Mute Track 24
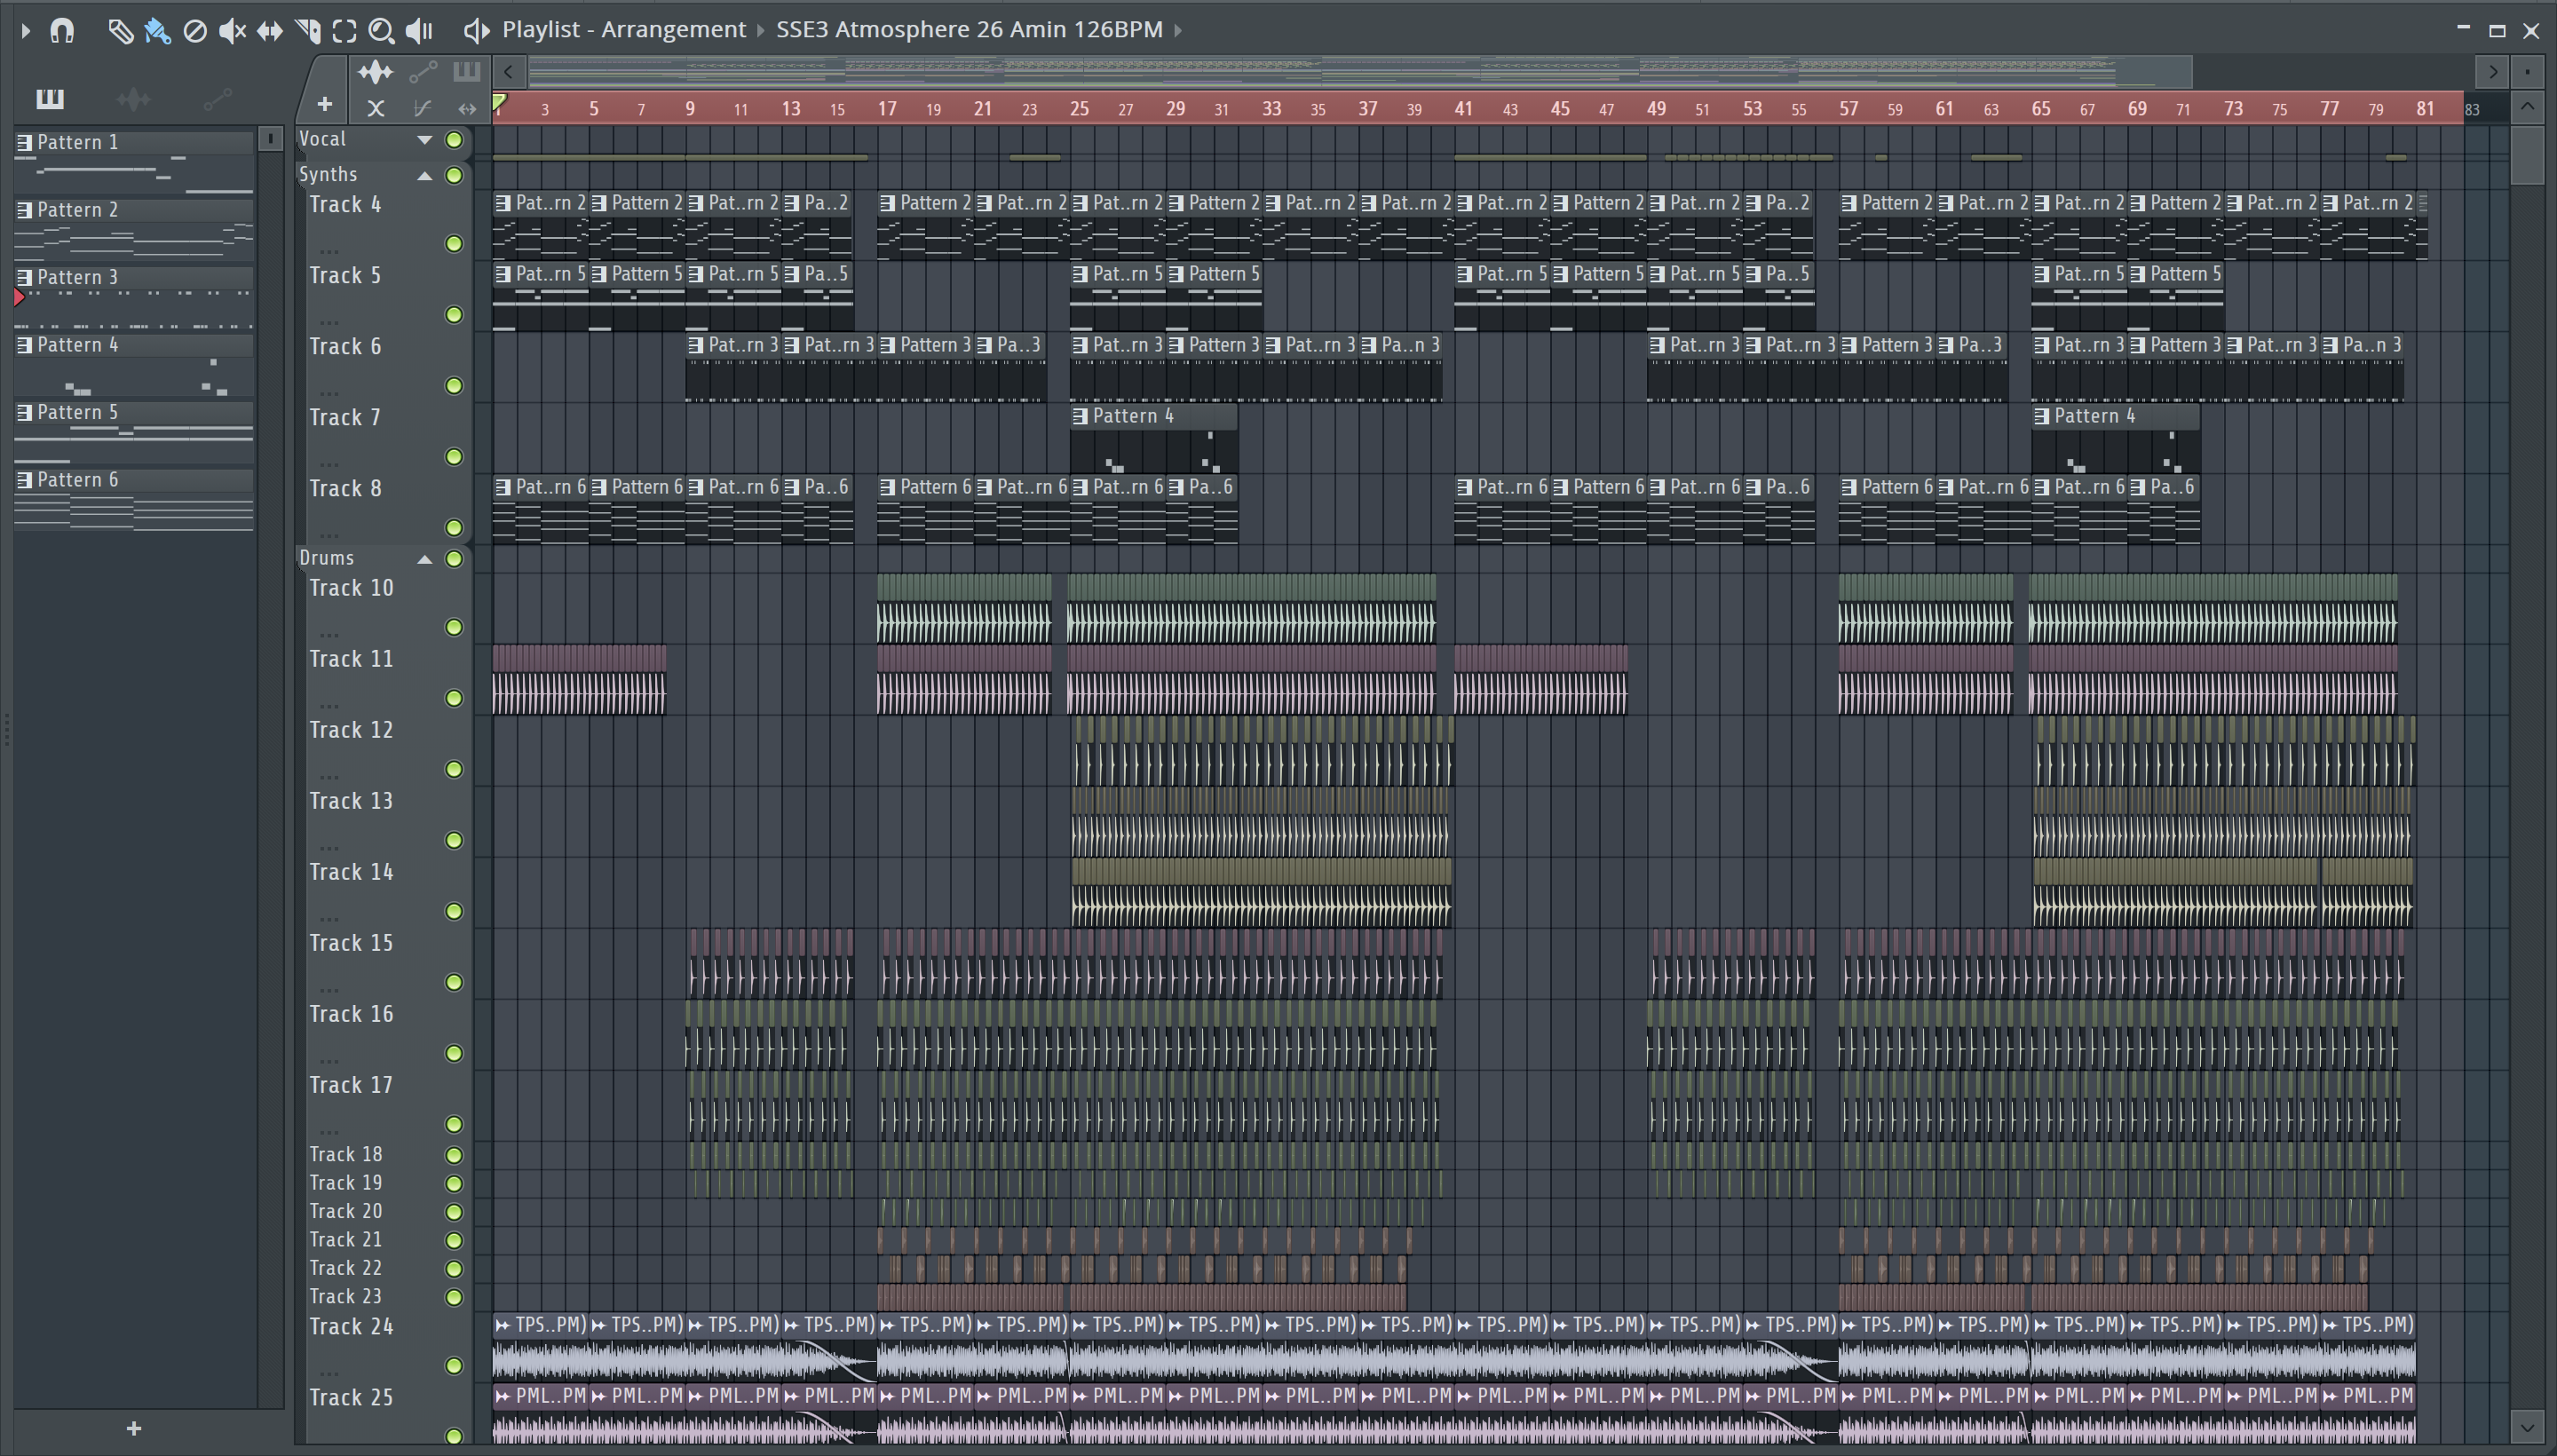This screenshot has width=2557, height=1456. point(454,1366)
